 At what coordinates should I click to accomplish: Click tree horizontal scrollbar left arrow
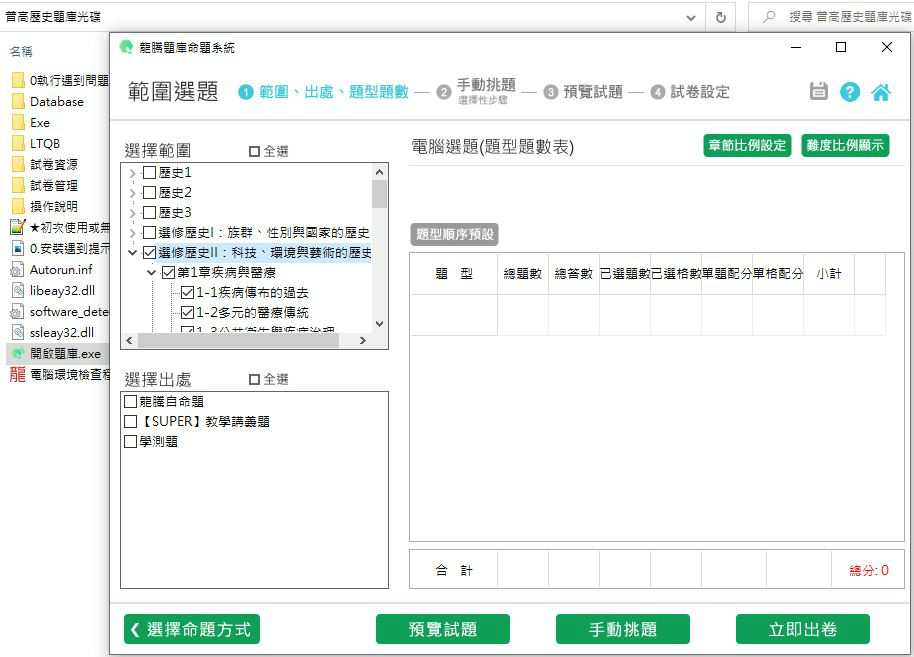coord(129,340)
